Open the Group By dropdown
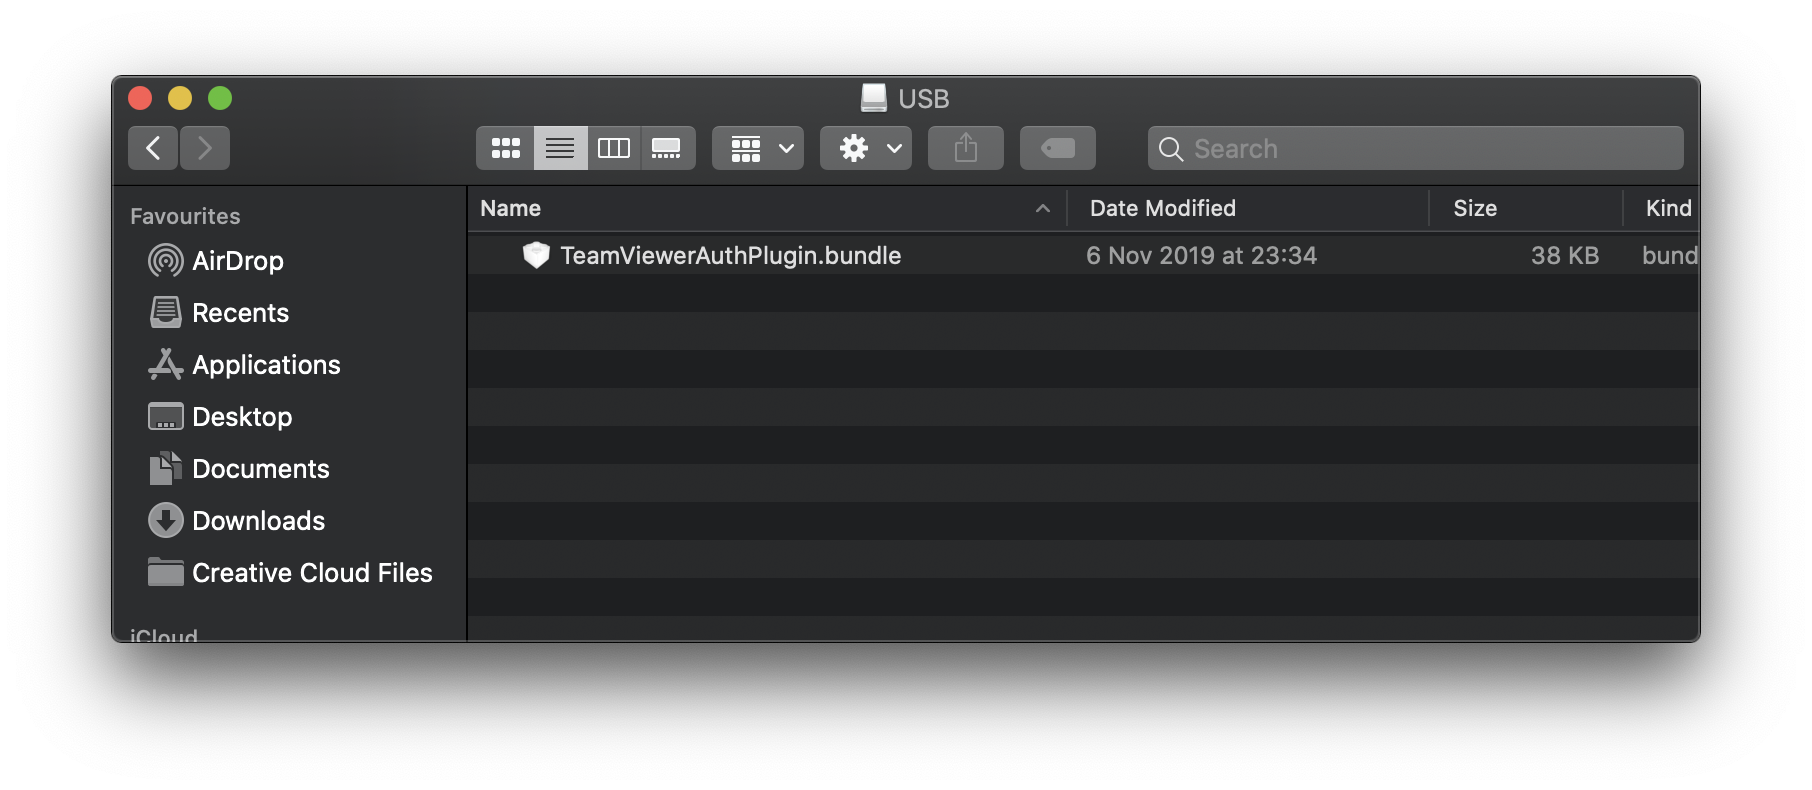 (757, 147)
